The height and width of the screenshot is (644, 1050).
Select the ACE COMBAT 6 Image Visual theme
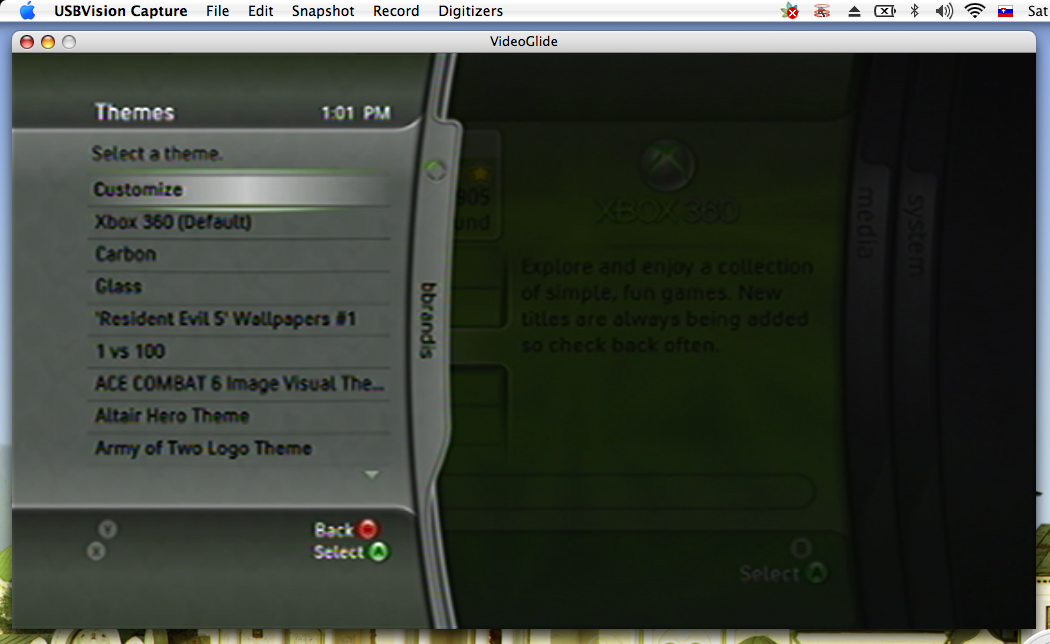pyautogui.click(x=239, y=384)
